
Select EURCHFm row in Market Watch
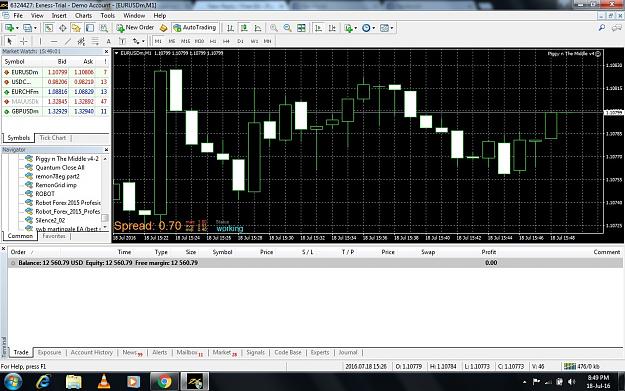pos(55,92)
